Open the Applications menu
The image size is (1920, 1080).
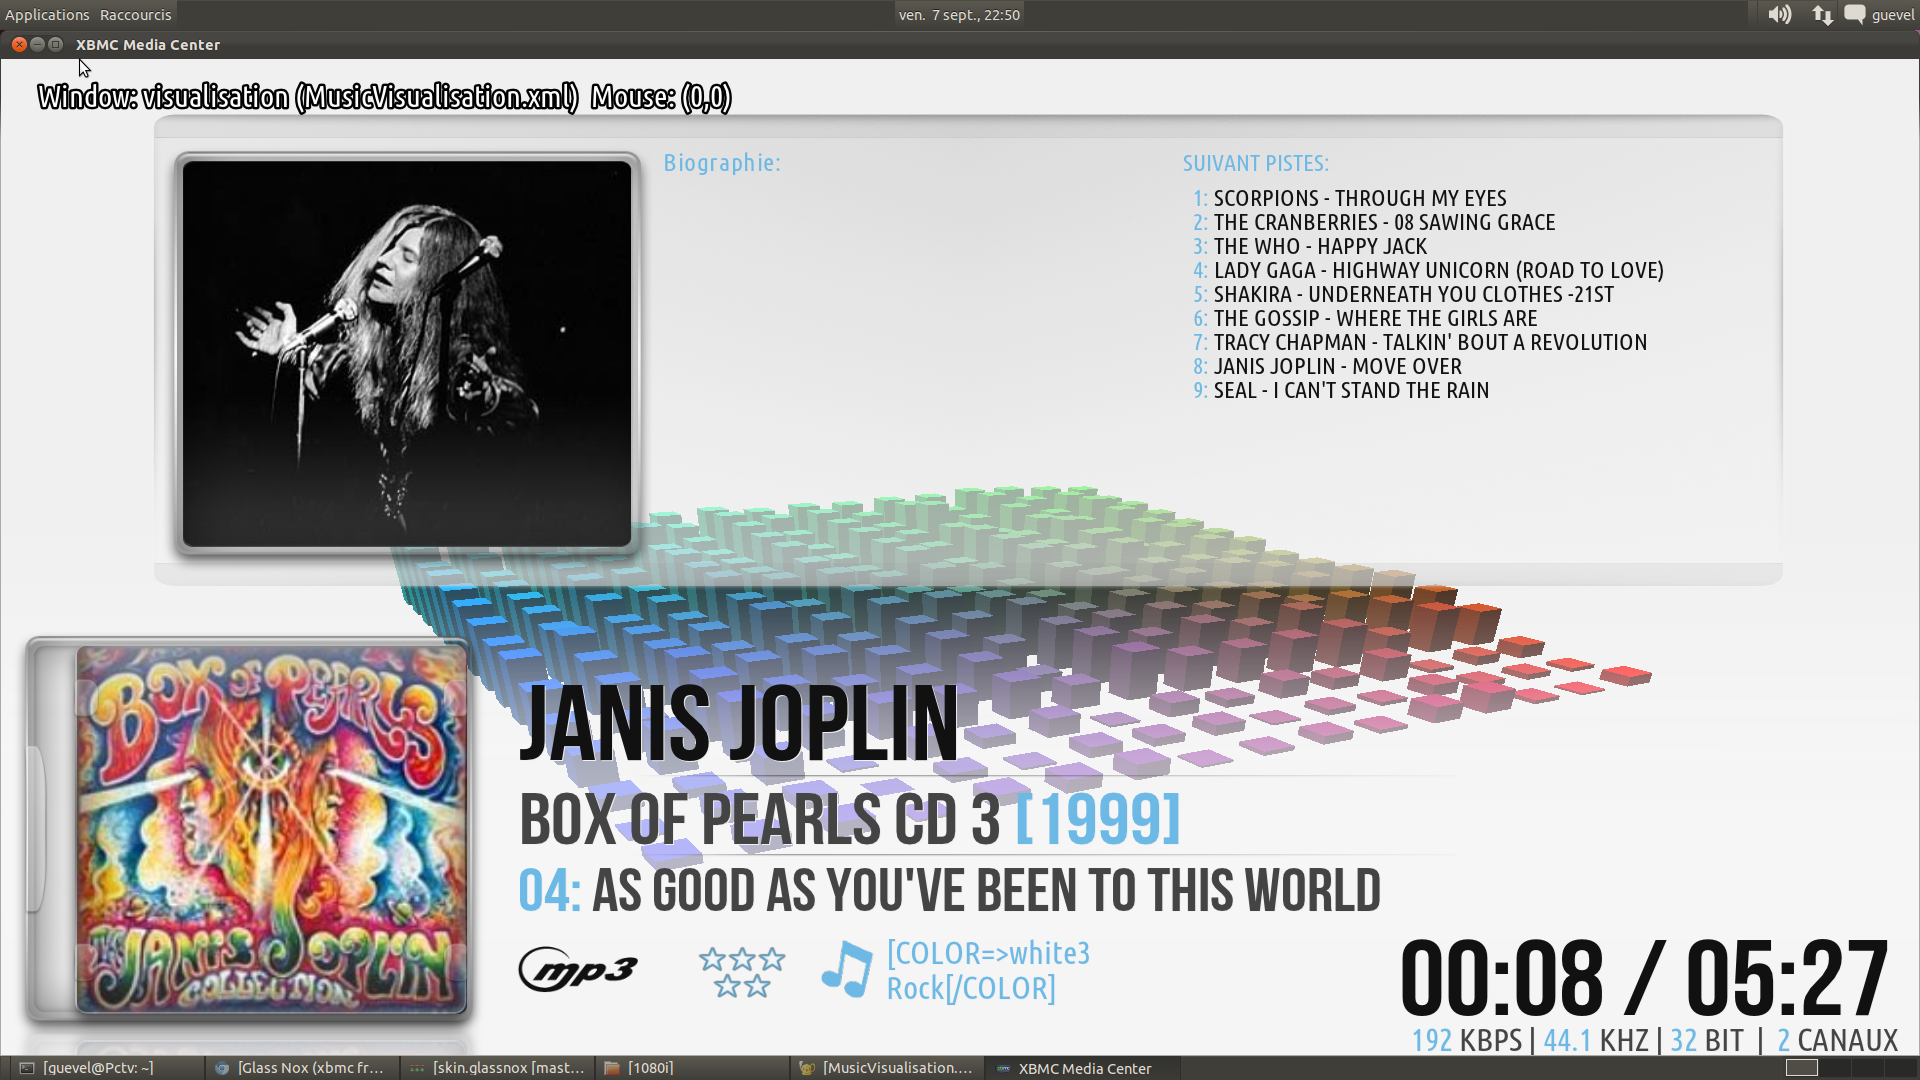tap(47, 15)
